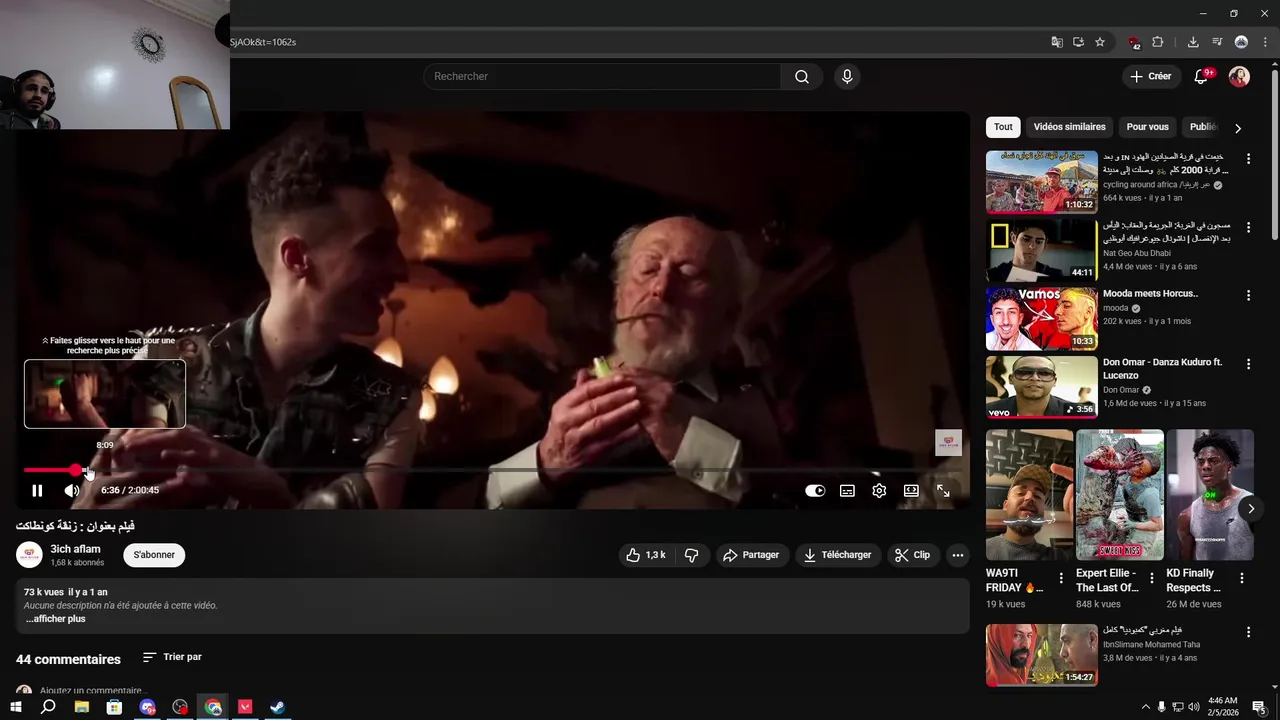This screenshot has height=720, width=1280.
Task: Open more actions three-dots under video
Action: pyautogui.click(x=957, y=555)
